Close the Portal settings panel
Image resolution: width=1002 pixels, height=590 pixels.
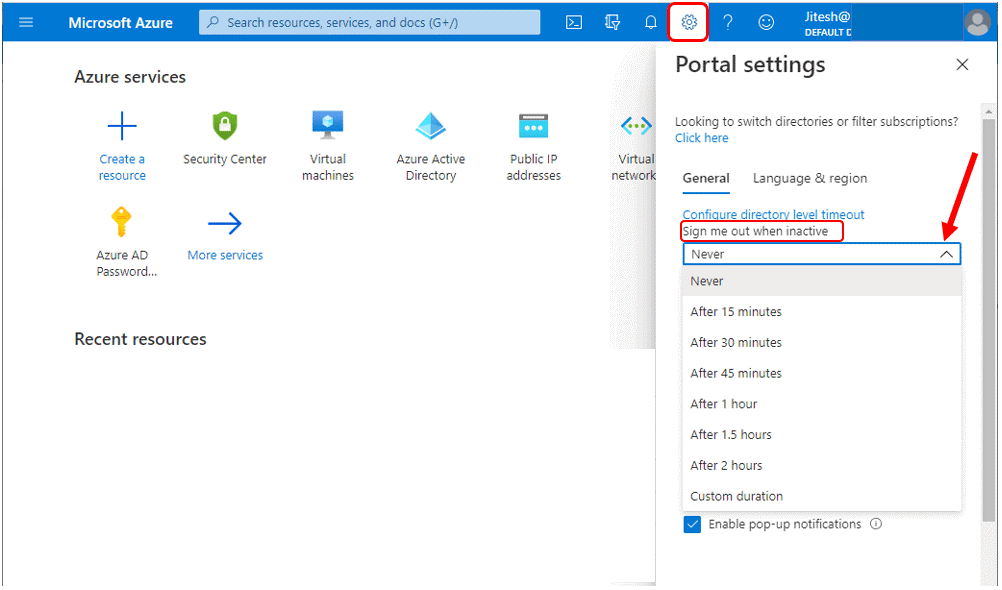[x=962, y=65]
